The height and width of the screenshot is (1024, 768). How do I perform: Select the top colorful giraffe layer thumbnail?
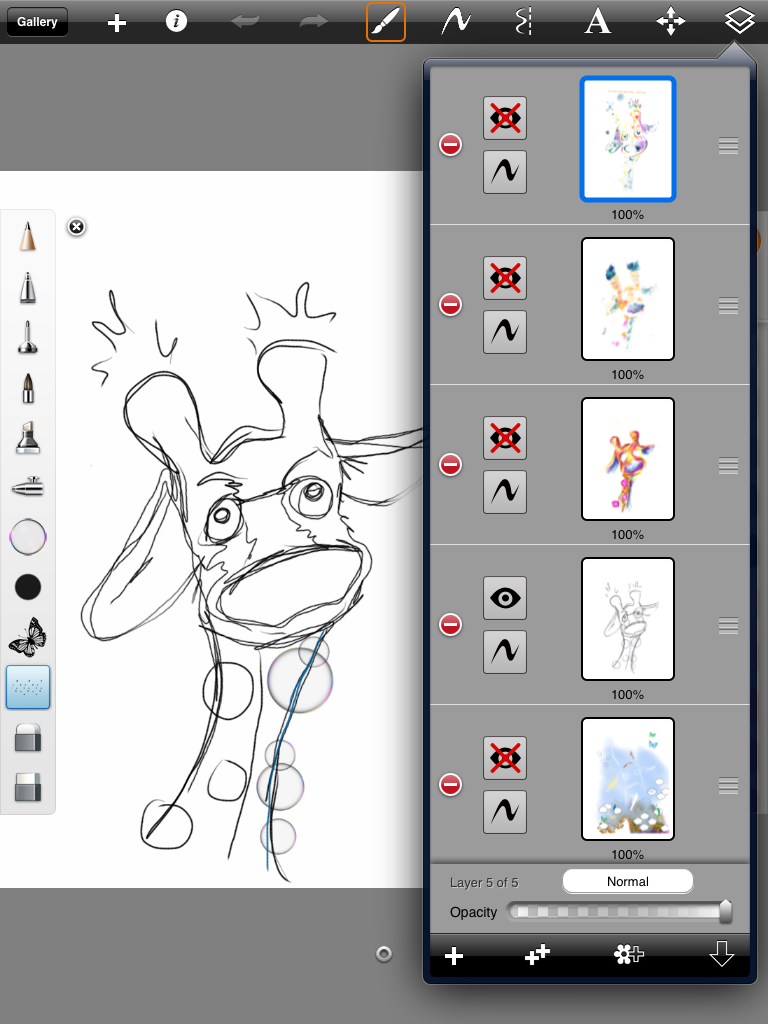[x=628, y=139]
